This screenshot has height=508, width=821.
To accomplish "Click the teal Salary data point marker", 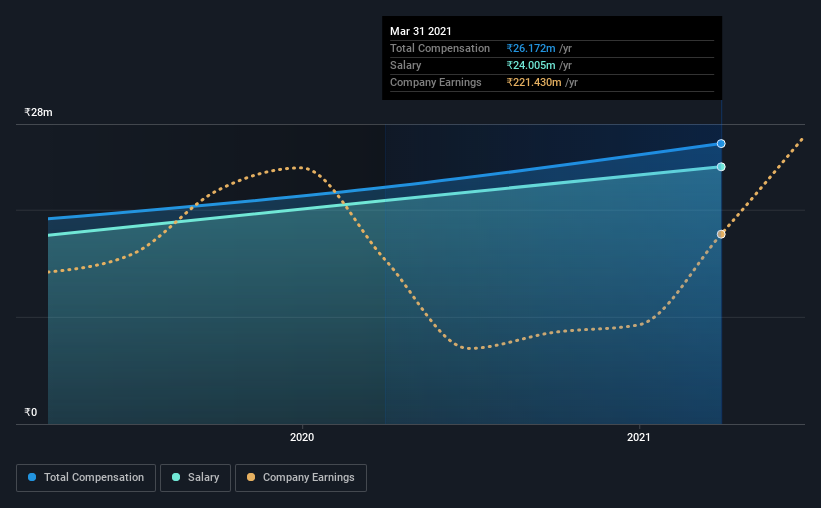I will 721,167.
